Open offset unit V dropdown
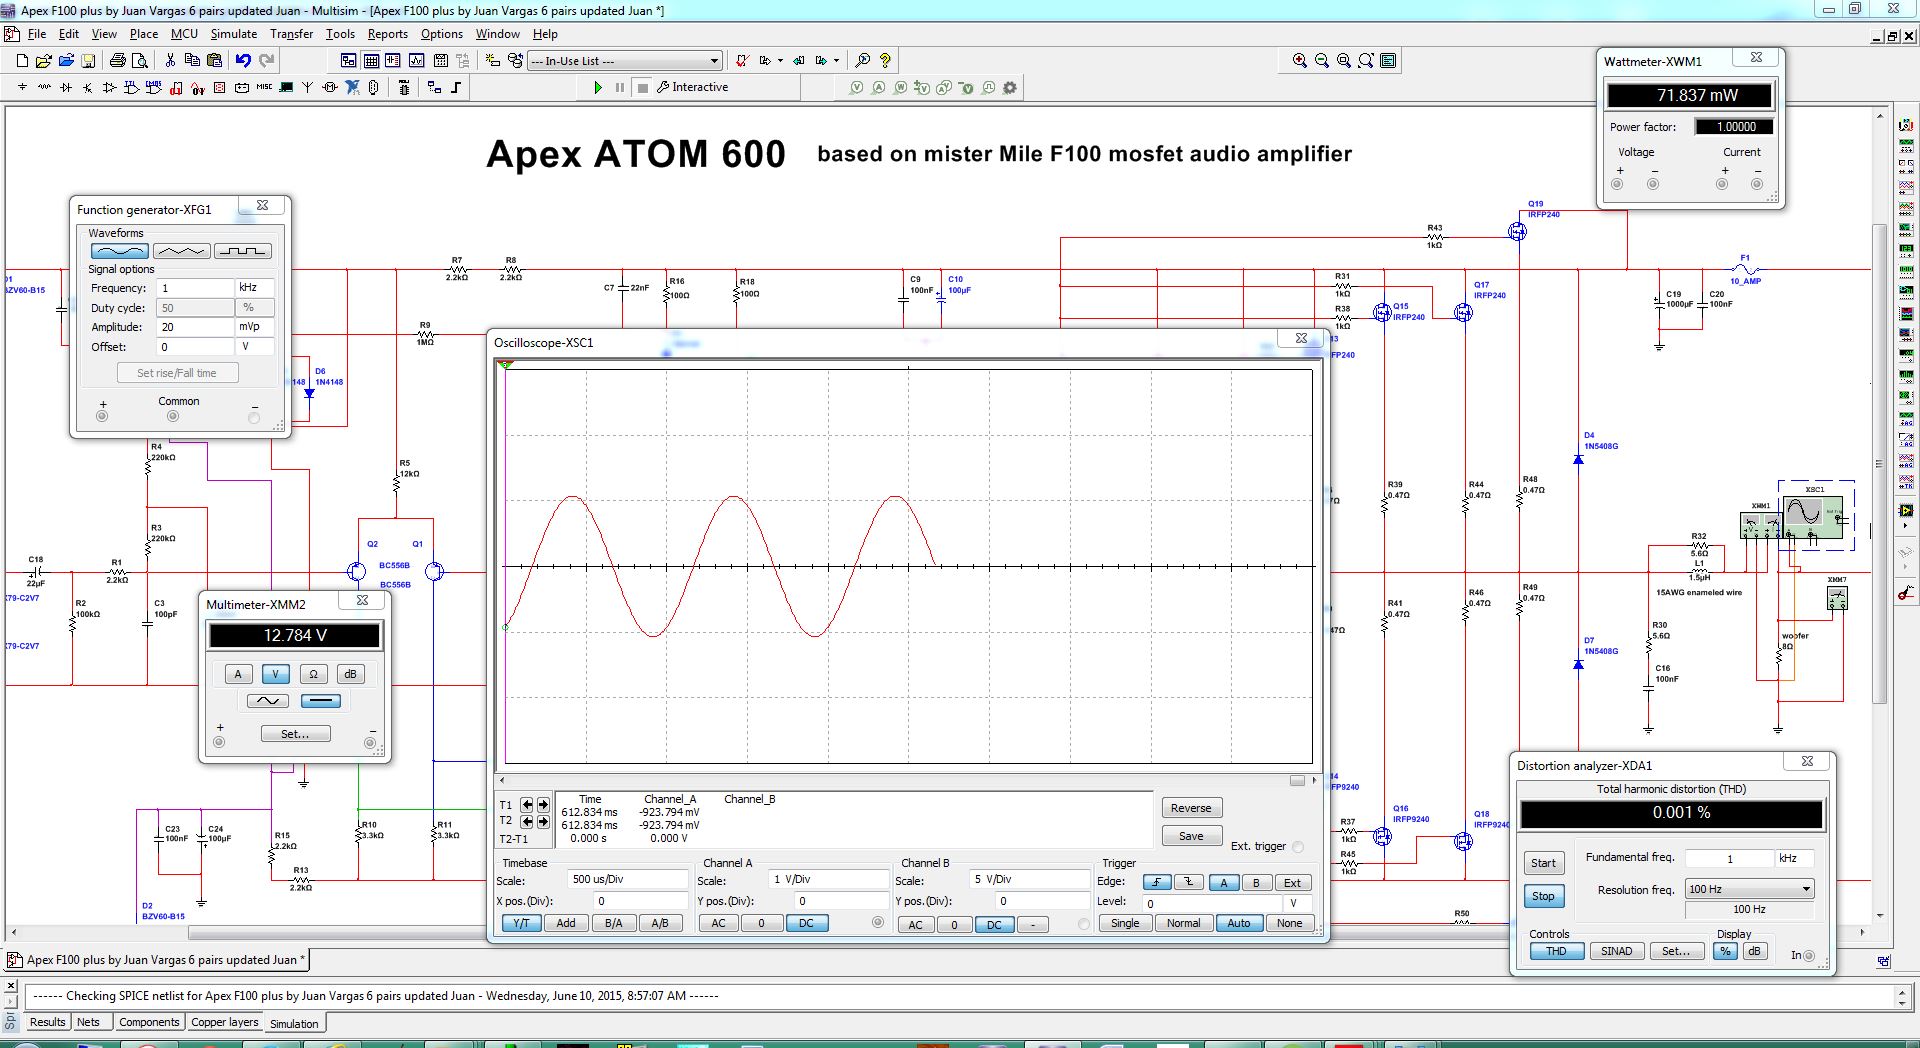 click(x=254, y=347)
